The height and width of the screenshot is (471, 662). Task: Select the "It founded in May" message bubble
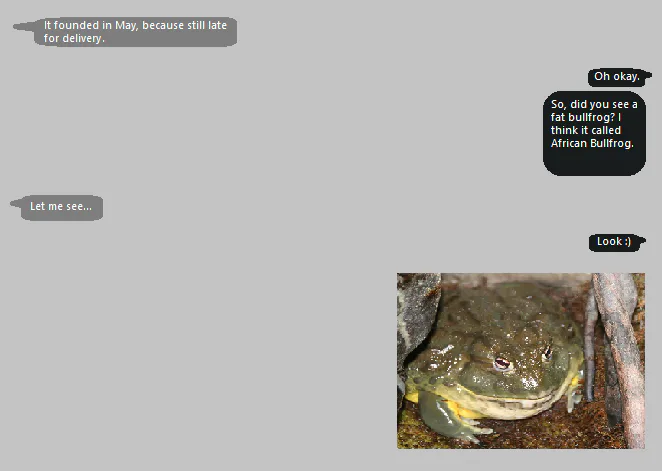[x=135, y=32]
